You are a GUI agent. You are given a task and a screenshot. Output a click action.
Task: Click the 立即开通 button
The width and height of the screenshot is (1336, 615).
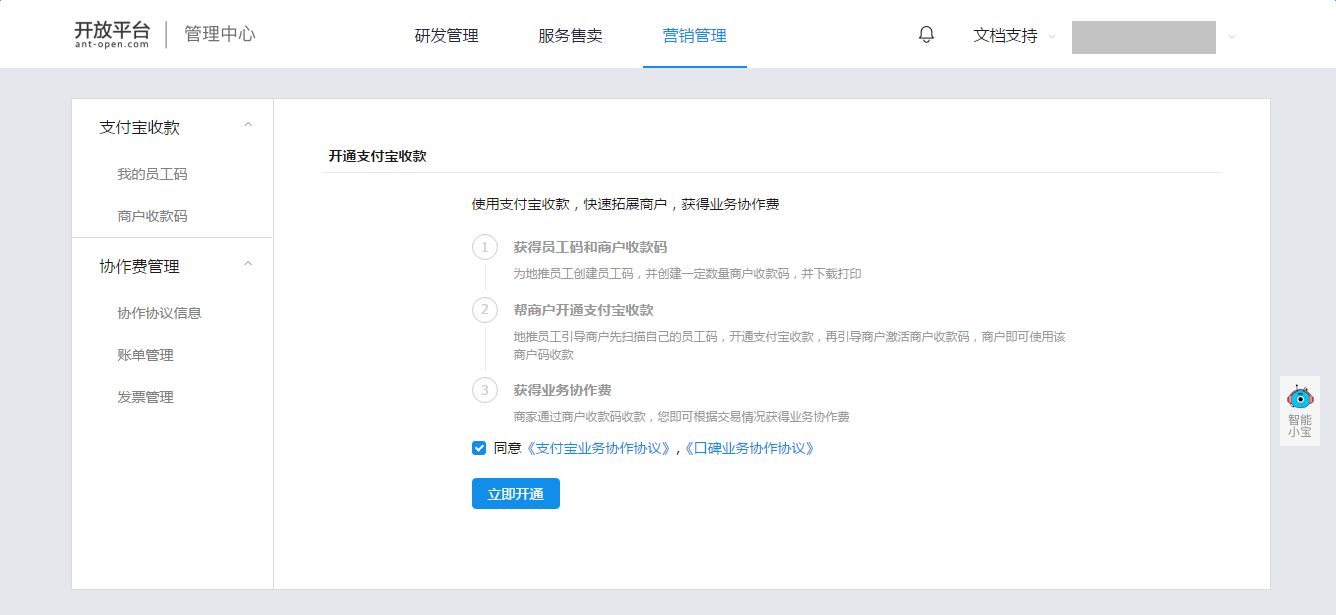point(516,494)
